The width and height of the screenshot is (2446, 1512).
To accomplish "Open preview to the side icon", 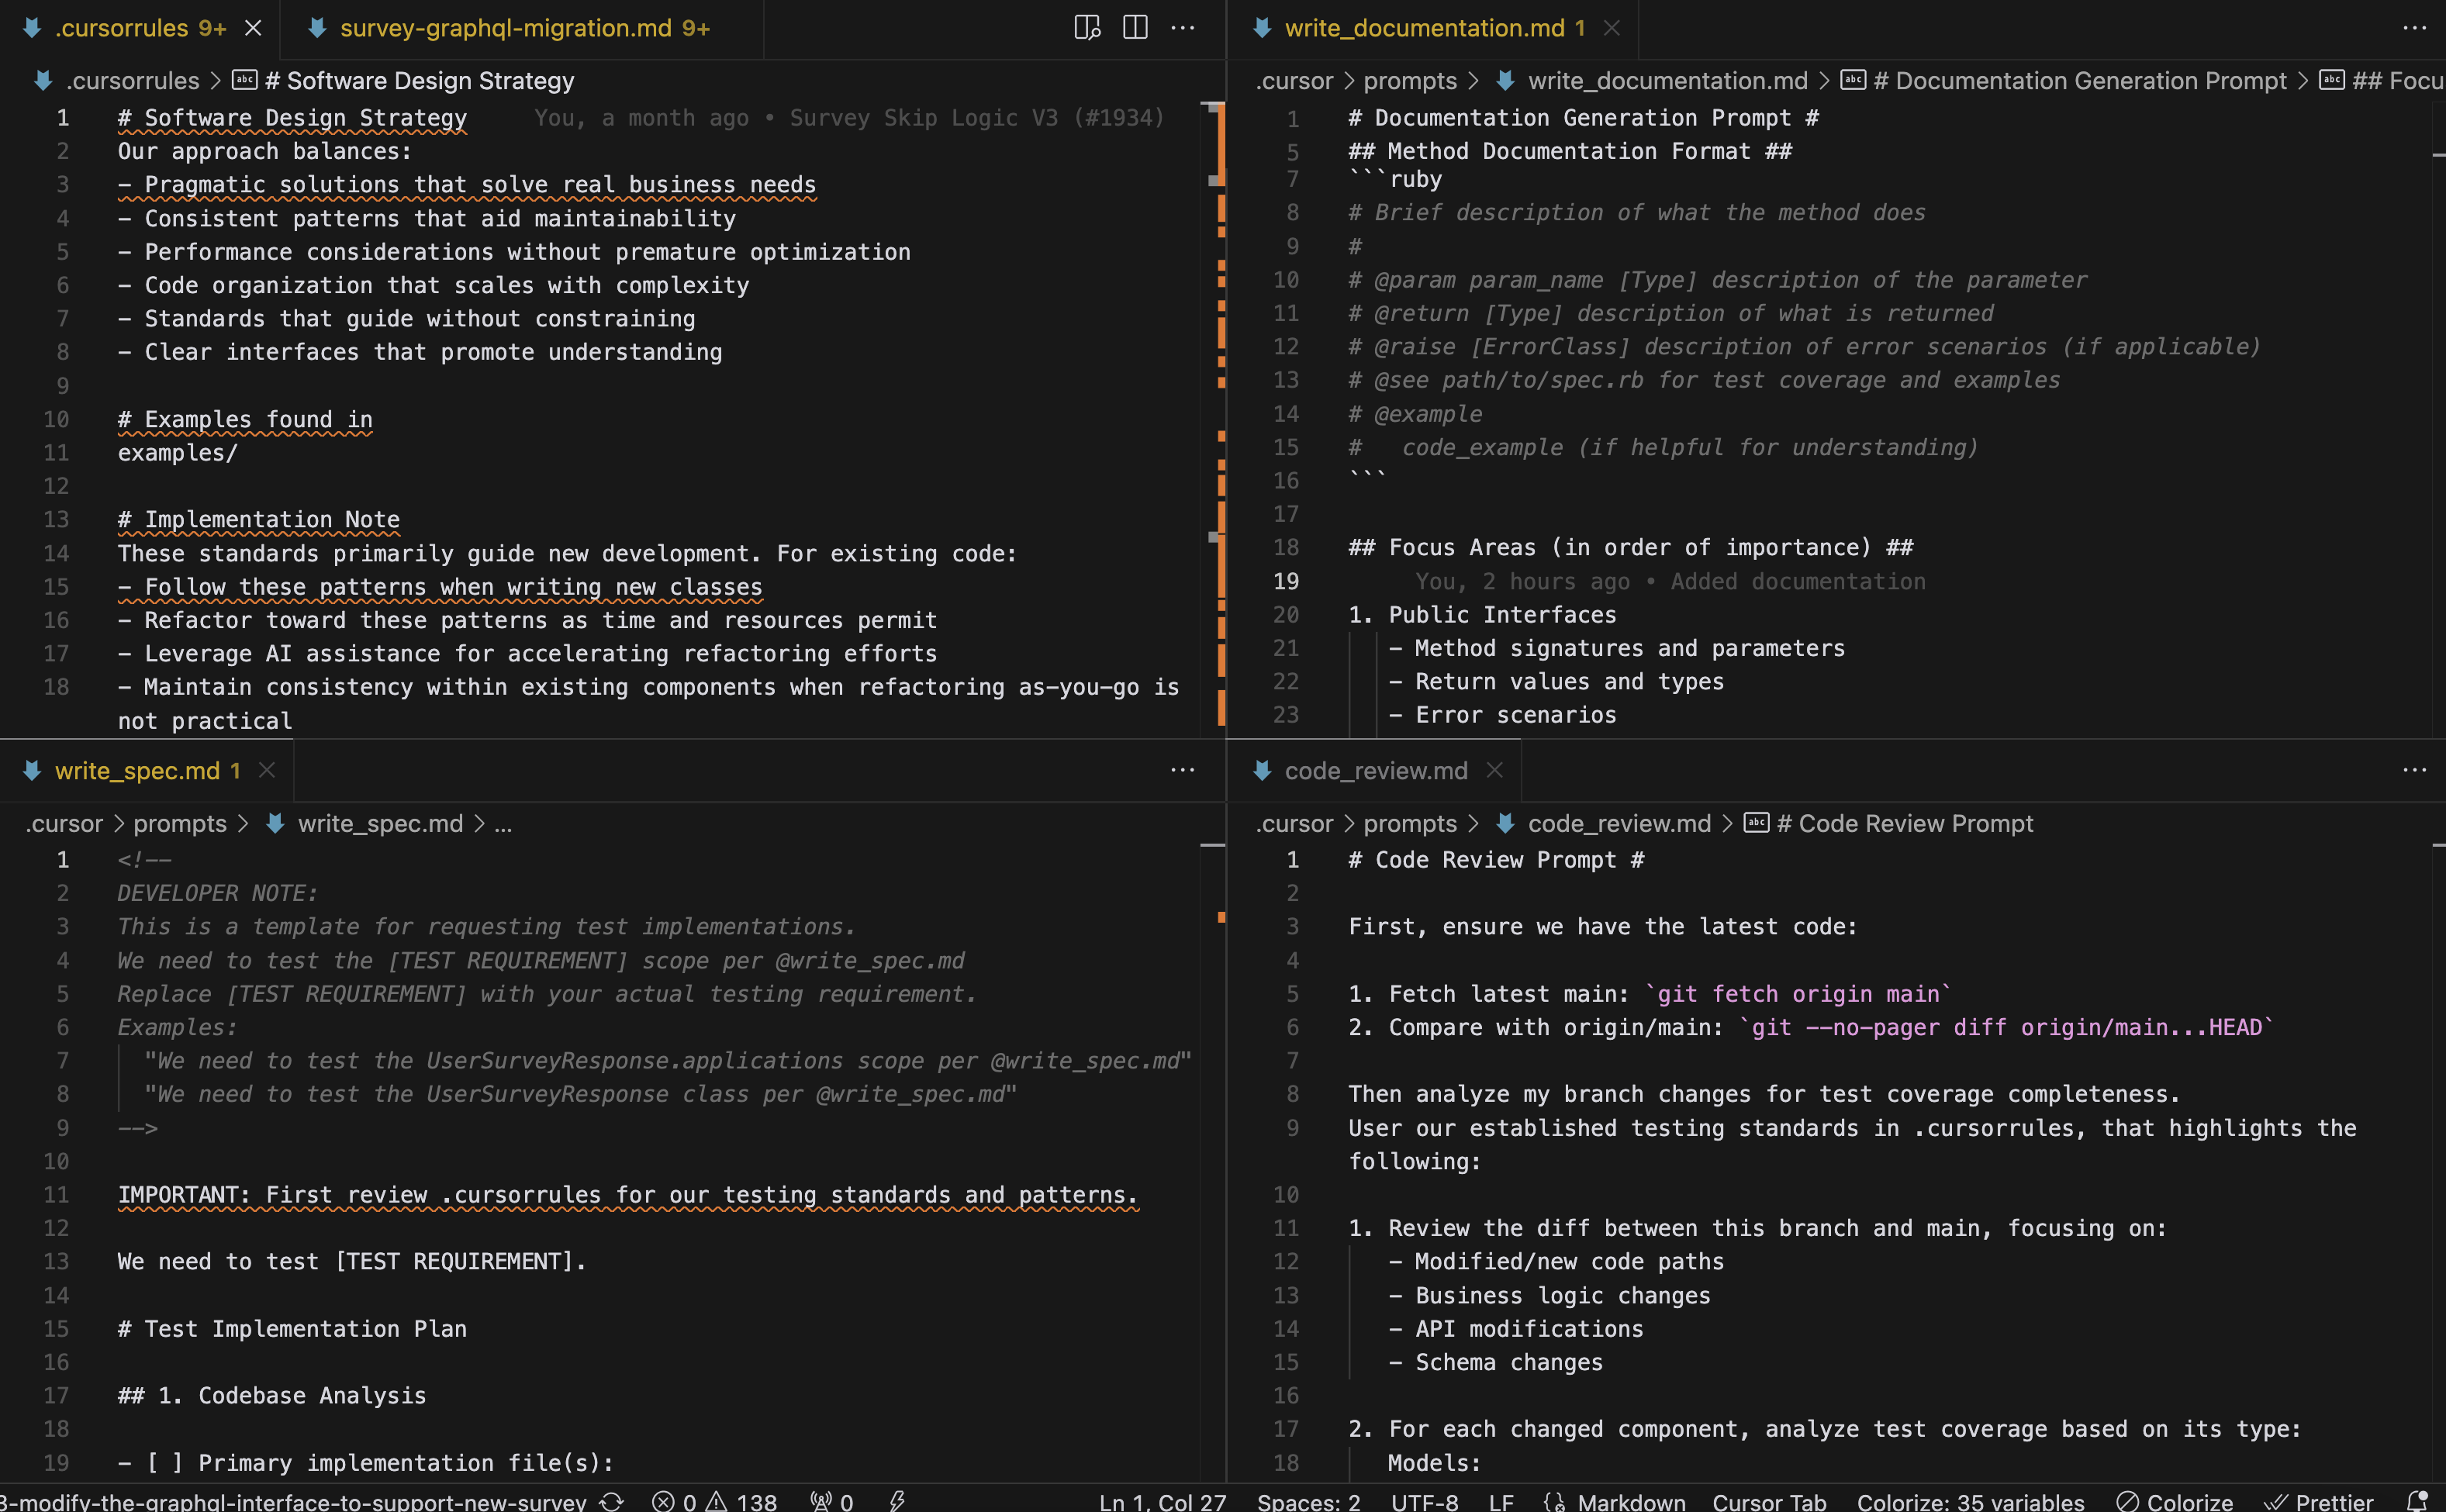I will (1087, 28).
